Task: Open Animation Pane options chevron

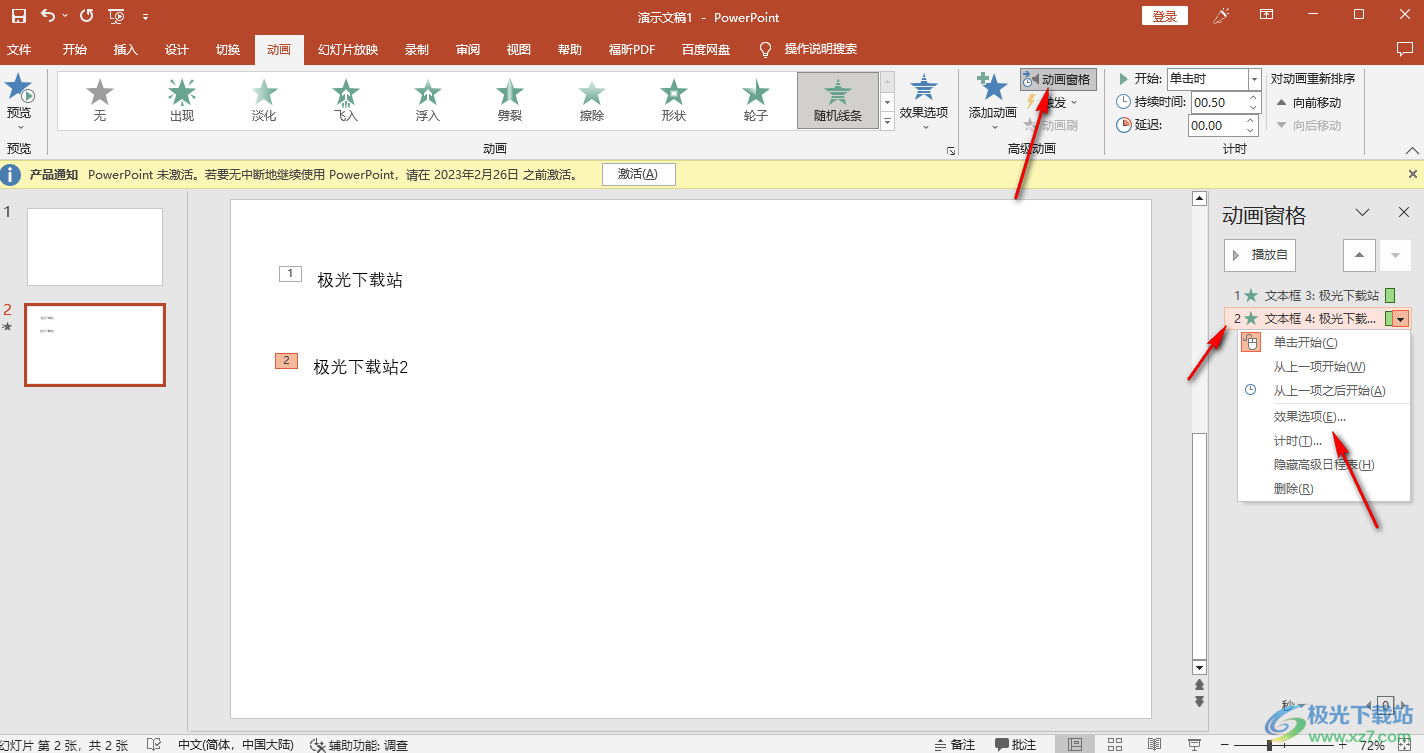Action: tap(1362, 213)
